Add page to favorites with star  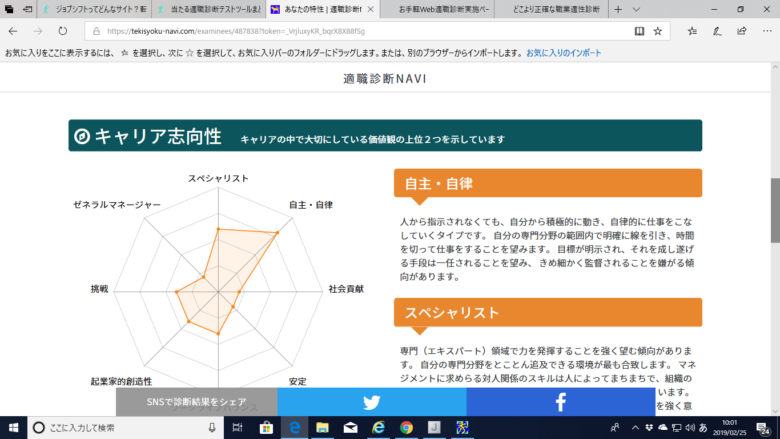(658, 31)
